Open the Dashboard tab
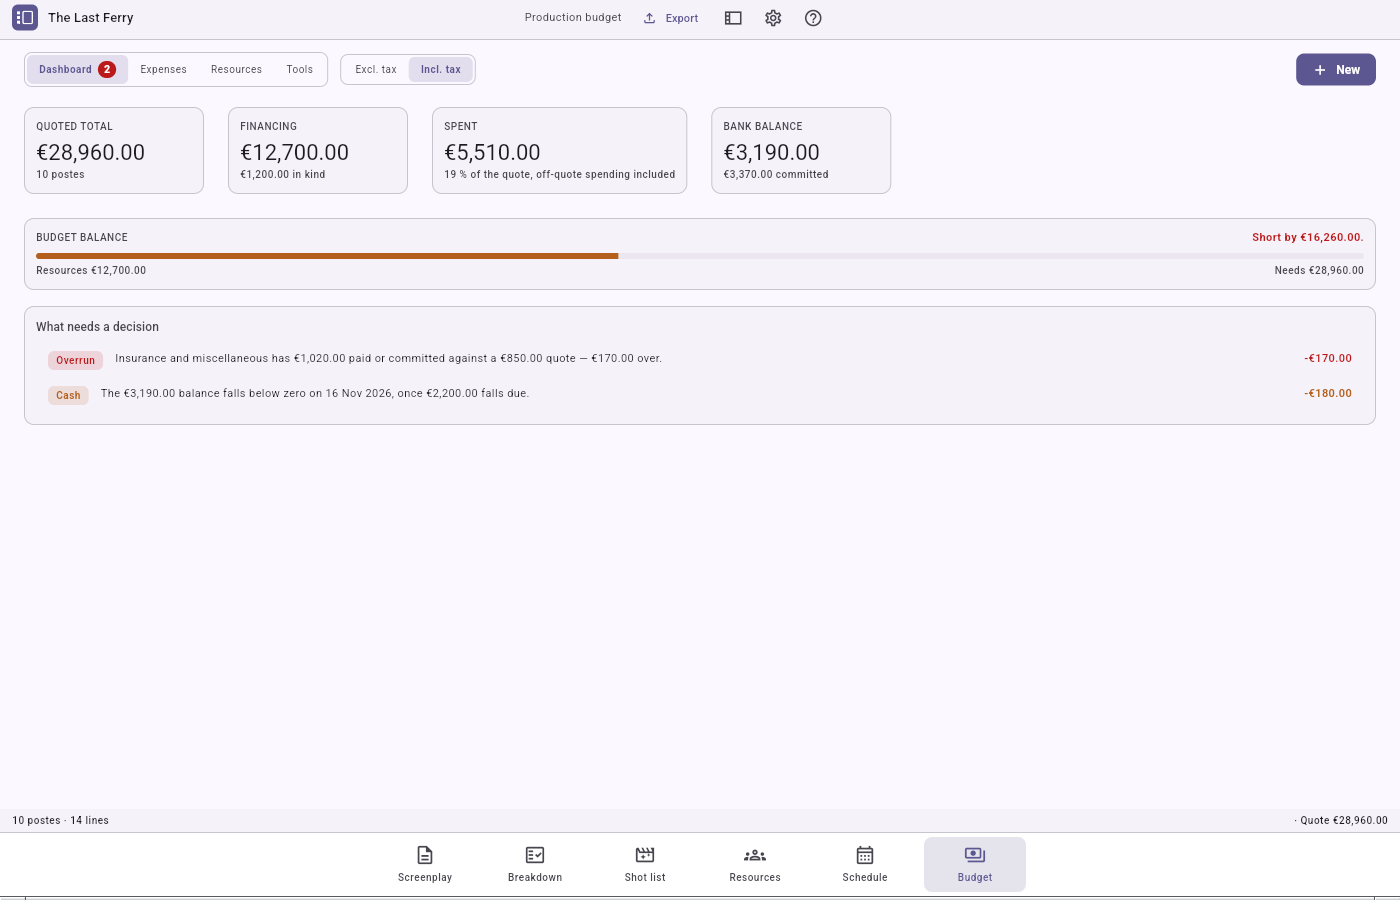 click(77, 70)
